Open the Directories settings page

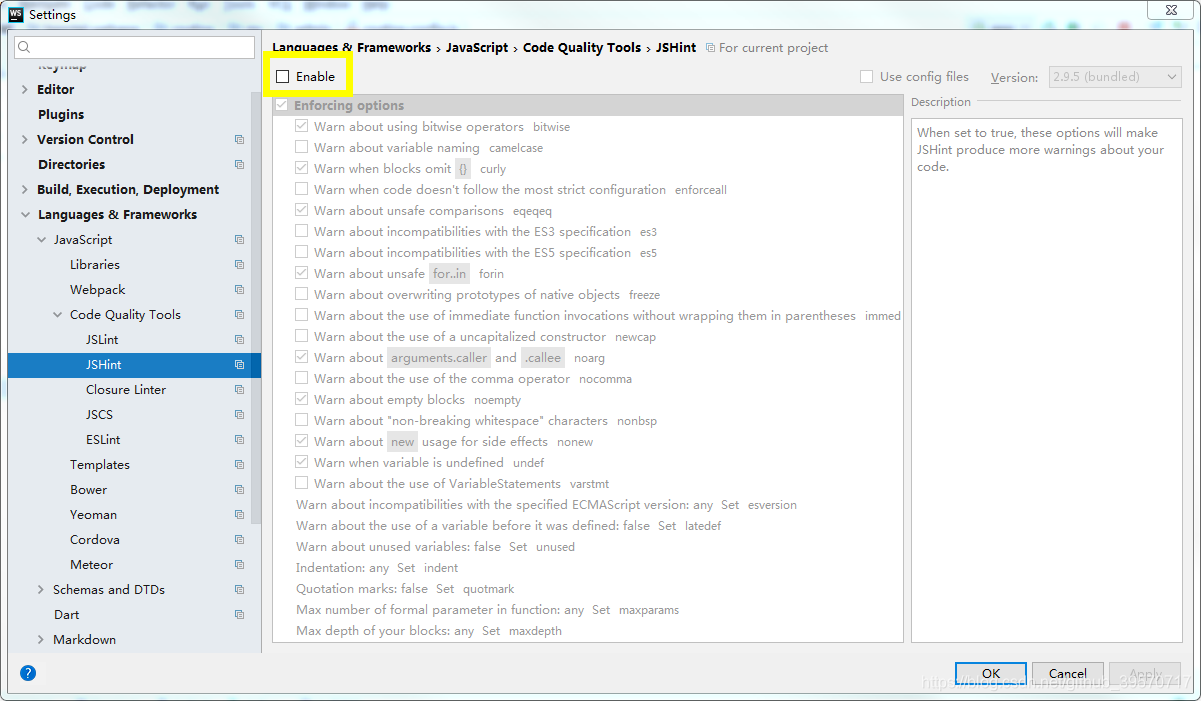tap(71, 165)
